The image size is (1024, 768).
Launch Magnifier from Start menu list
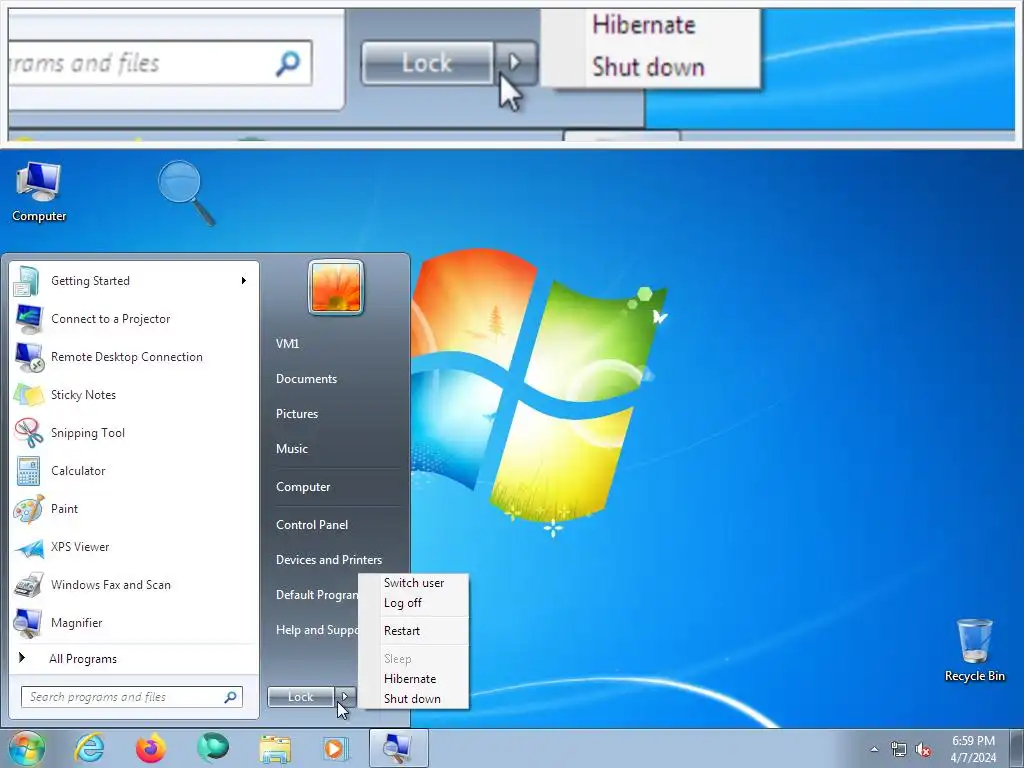click(134, 622)
